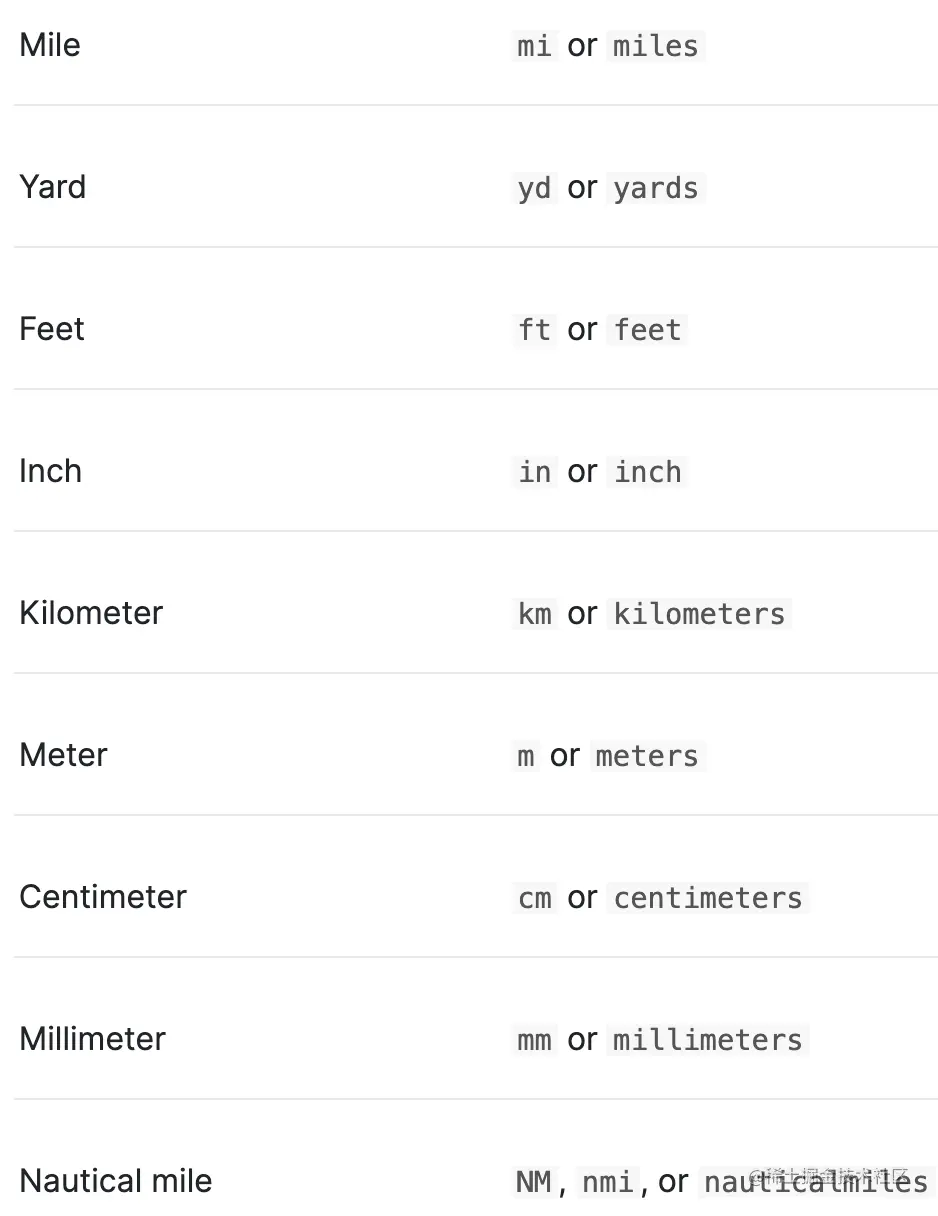Click the 'miles' code text
This screenshot has width=938, height=1216.
(656, 46)
